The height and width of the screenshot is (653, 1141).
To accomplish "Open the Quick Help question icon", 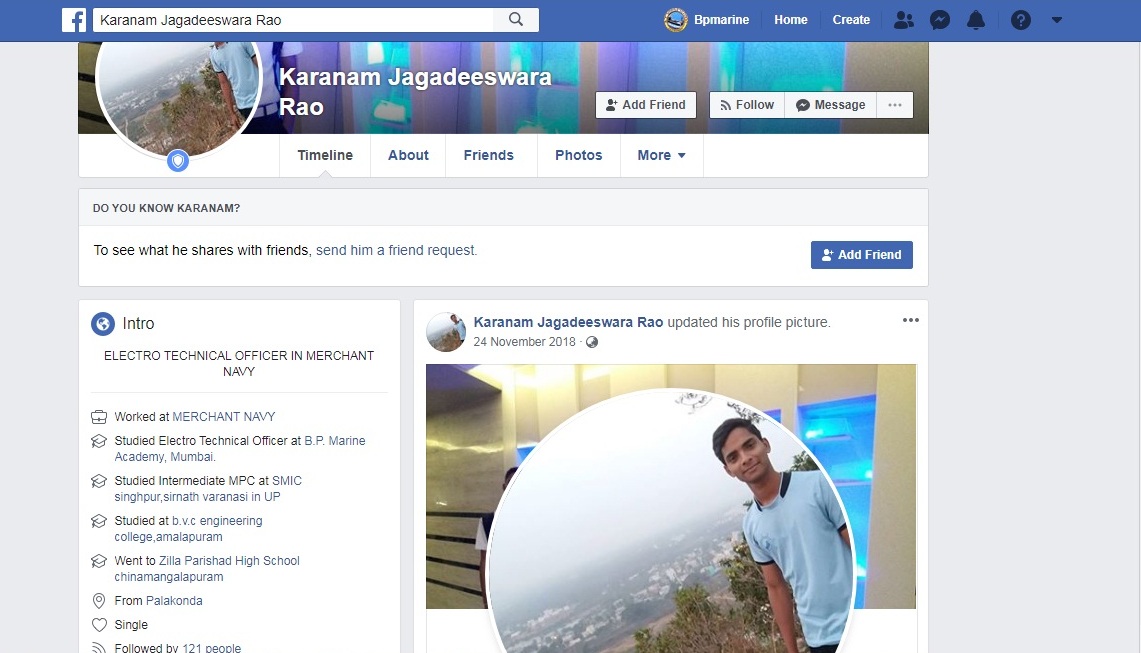I will pos(1020,20).
